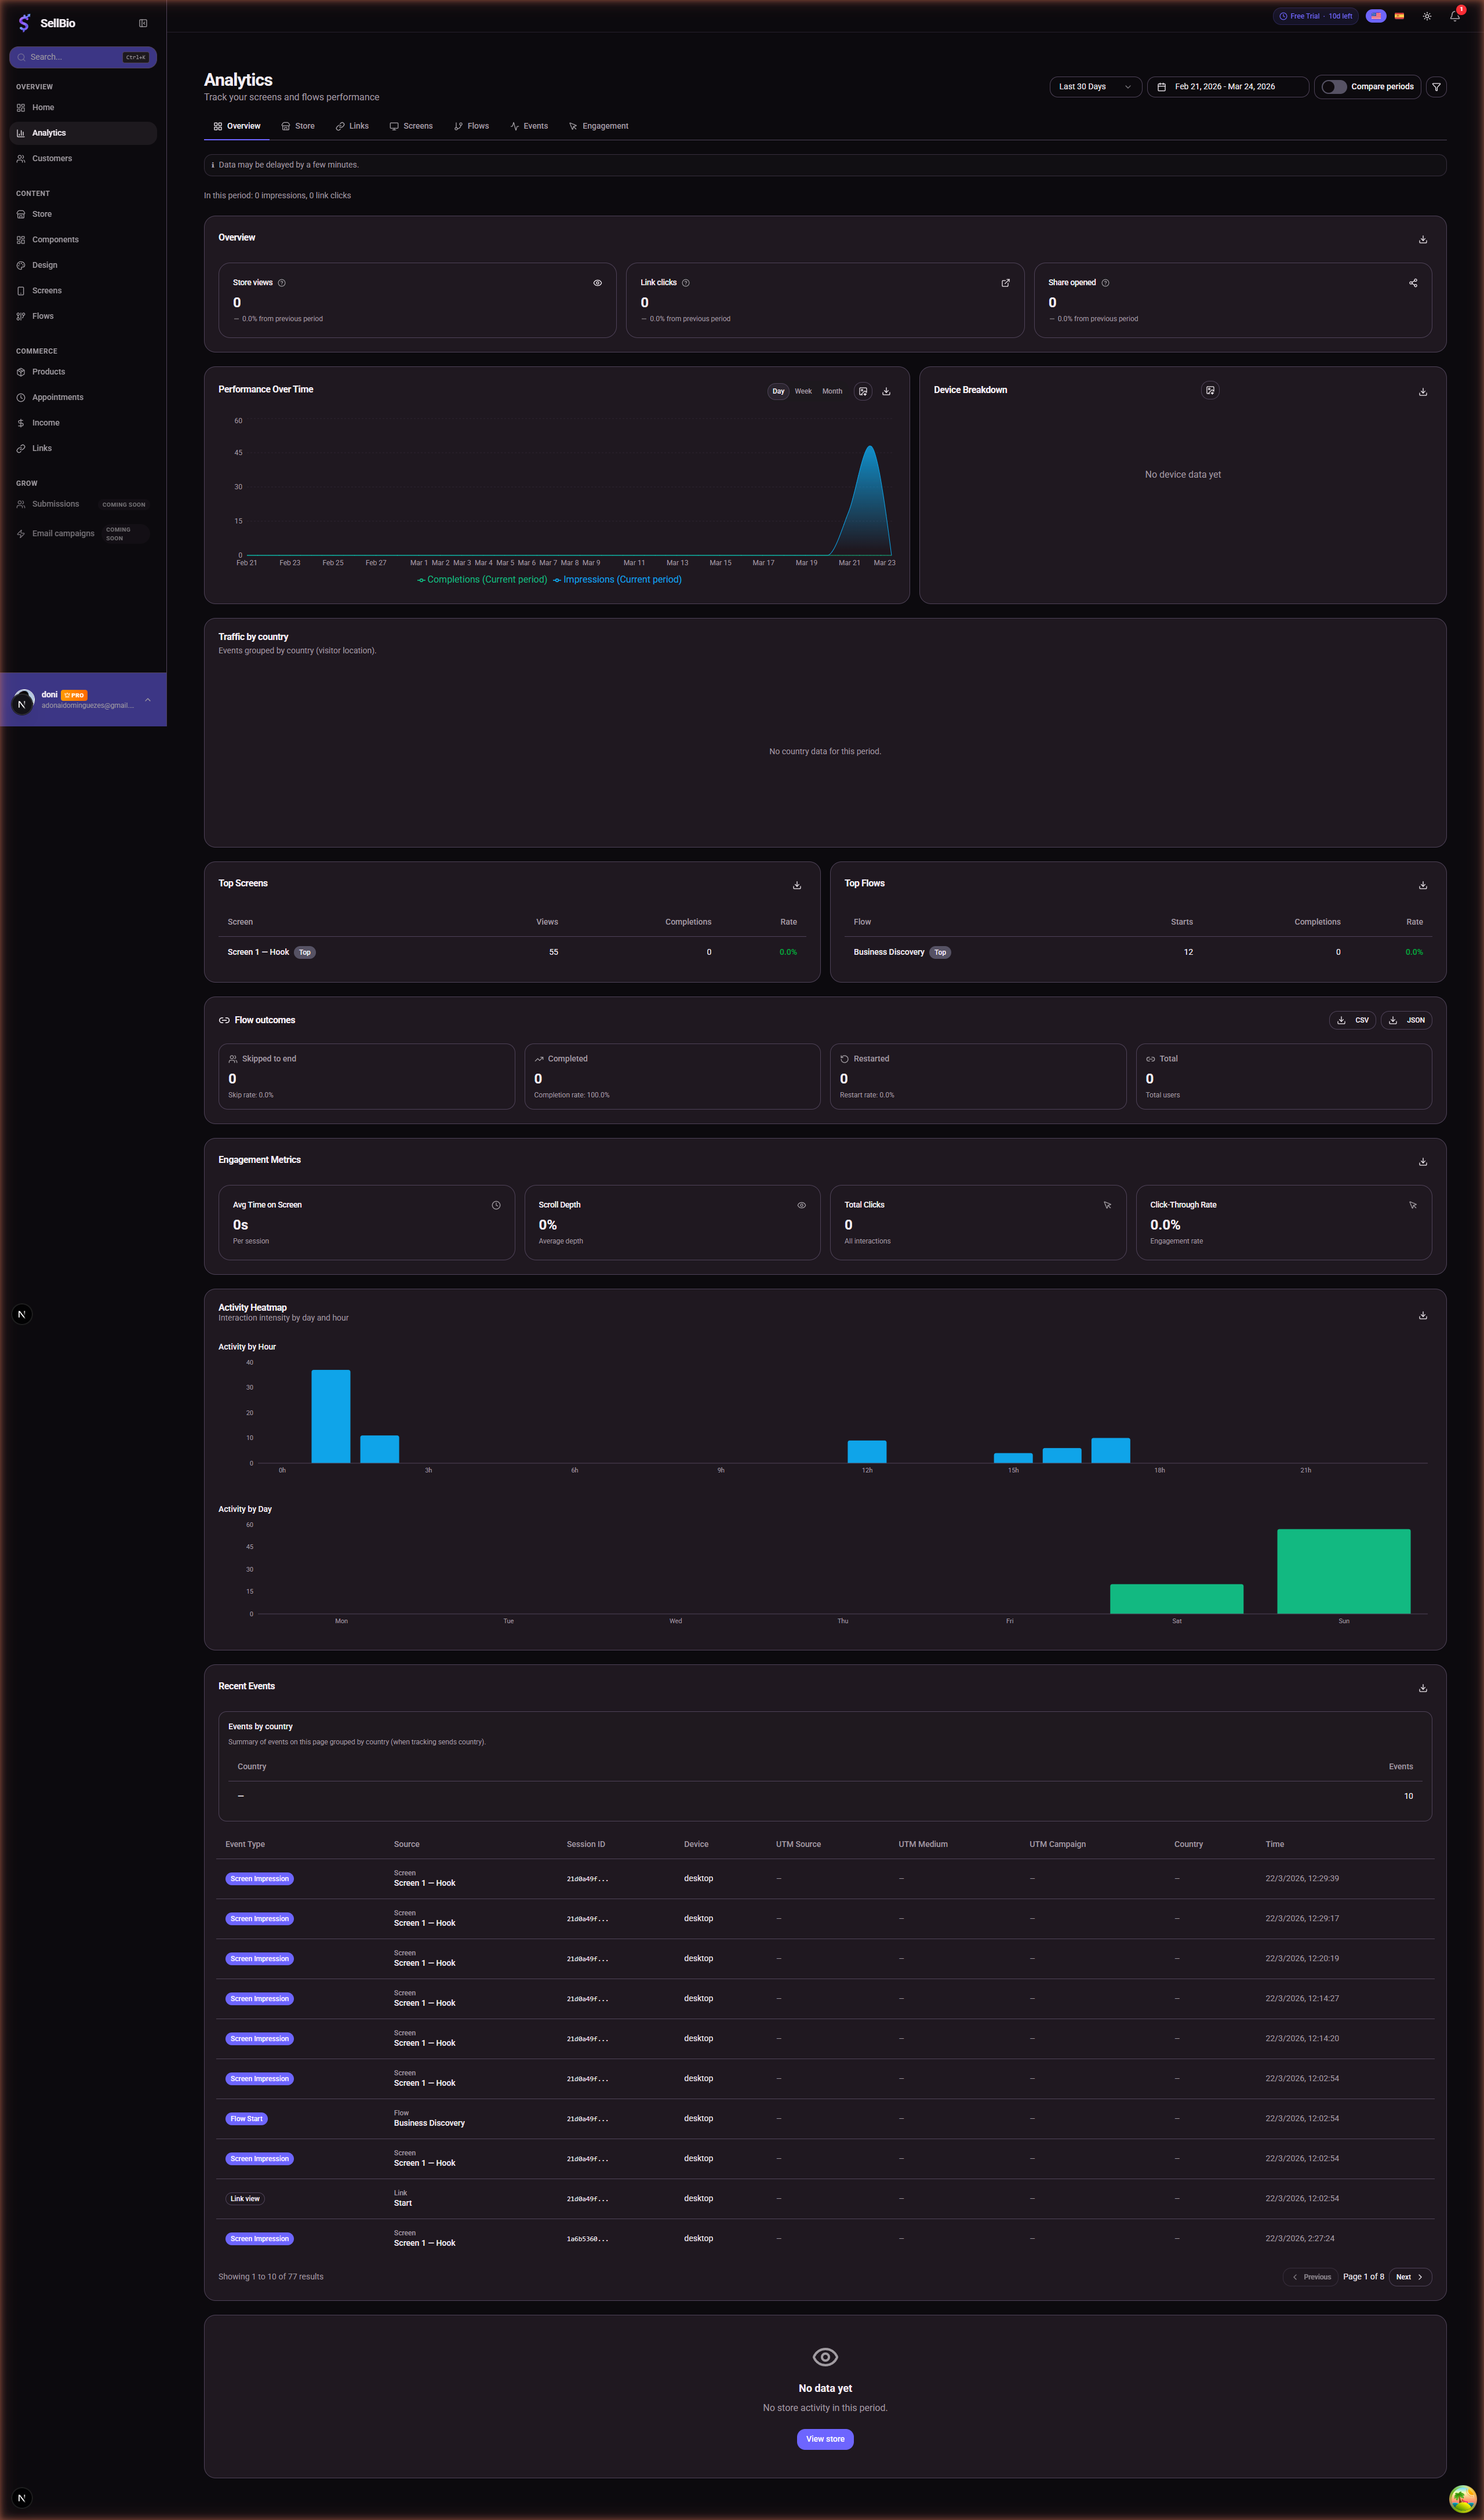Select Week chart granularity

tap(803, 391)
